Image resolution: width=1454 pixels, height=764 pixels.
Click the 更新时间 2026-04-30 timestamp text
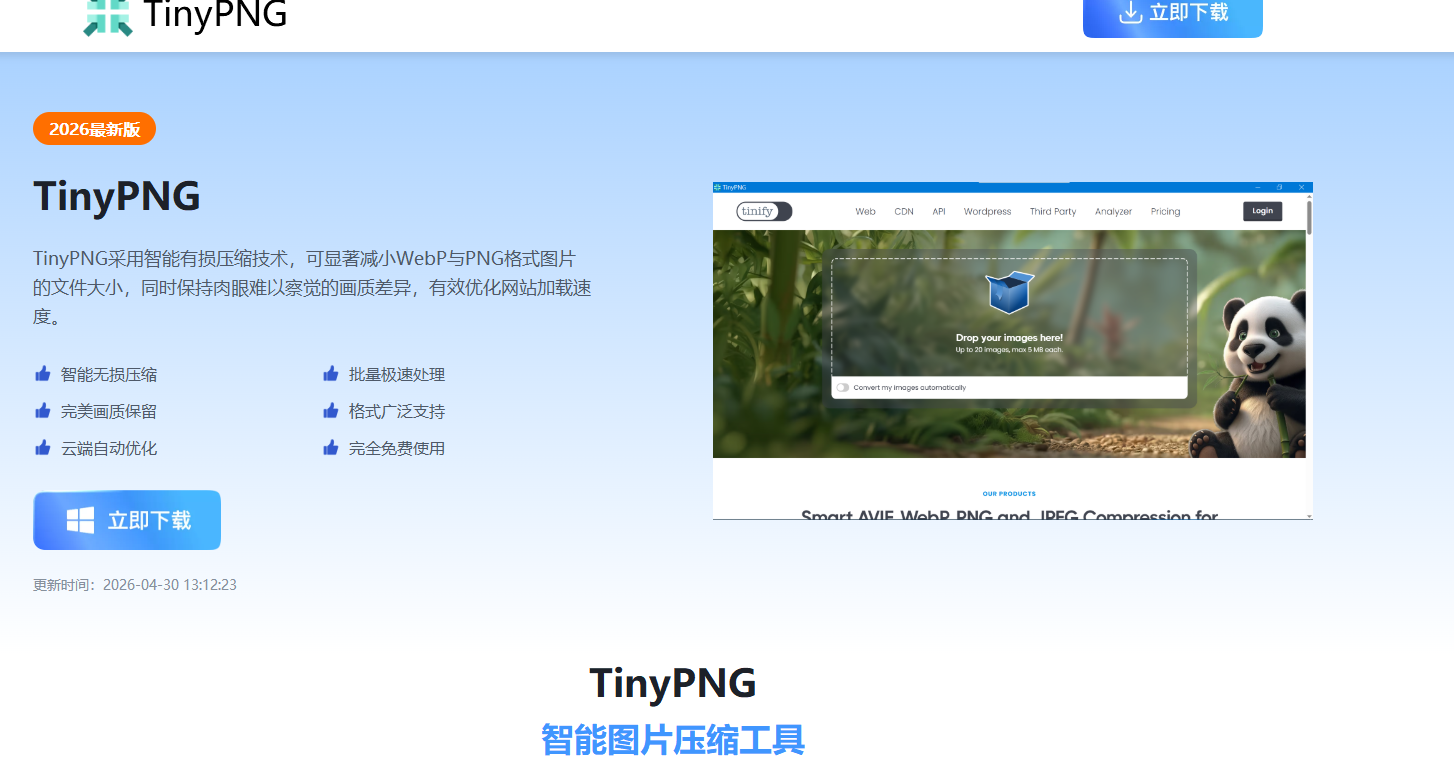tap(135, 585)
